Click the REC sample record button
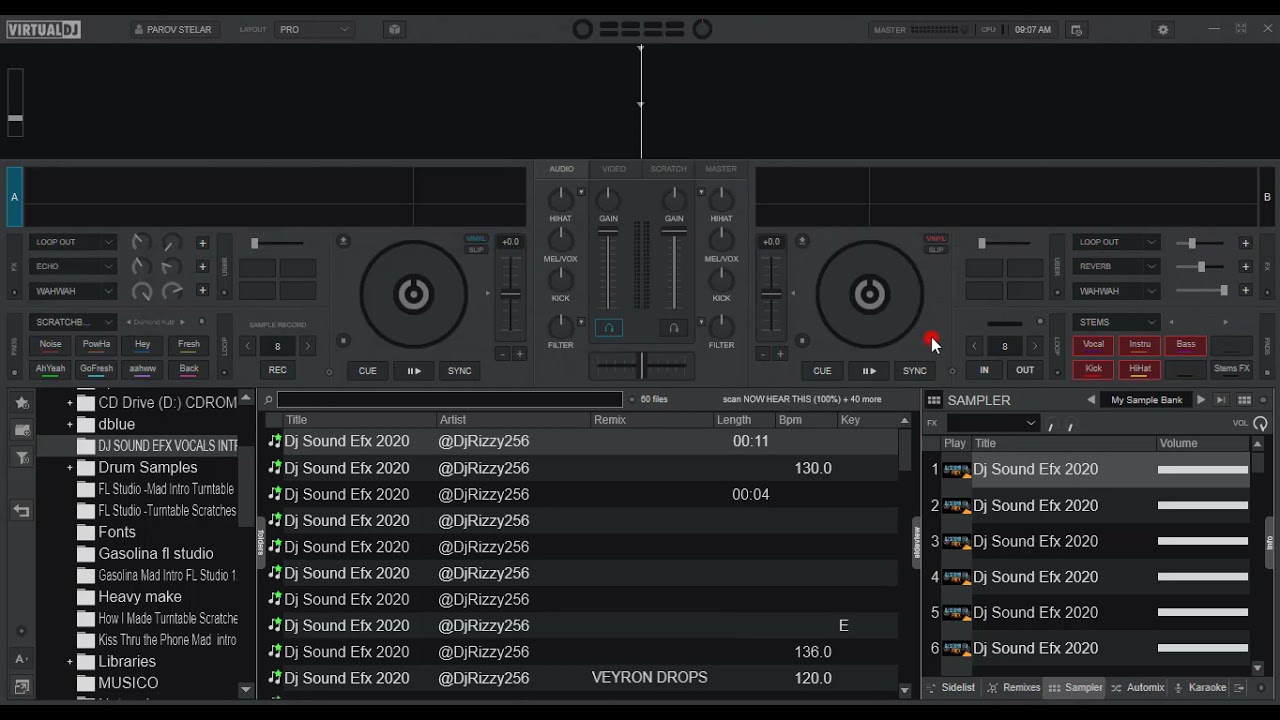1280x720 pixels. click(278, 370)
